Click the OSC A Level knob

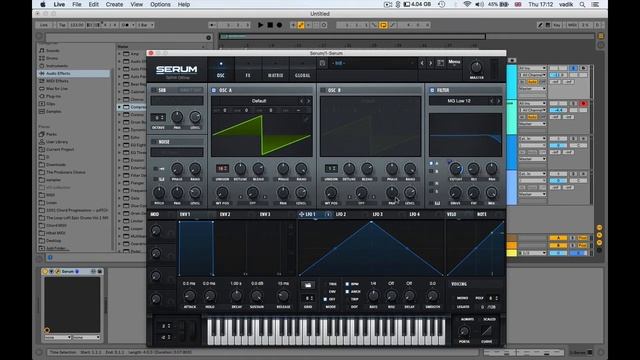point(301,192)
